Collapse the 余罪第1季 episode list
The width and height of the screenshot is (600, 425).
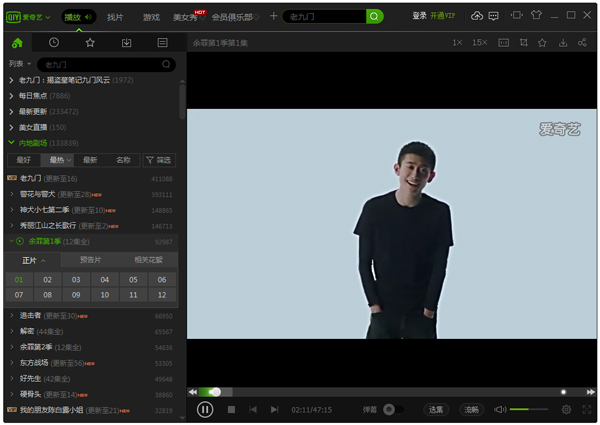tap(12, 241)
